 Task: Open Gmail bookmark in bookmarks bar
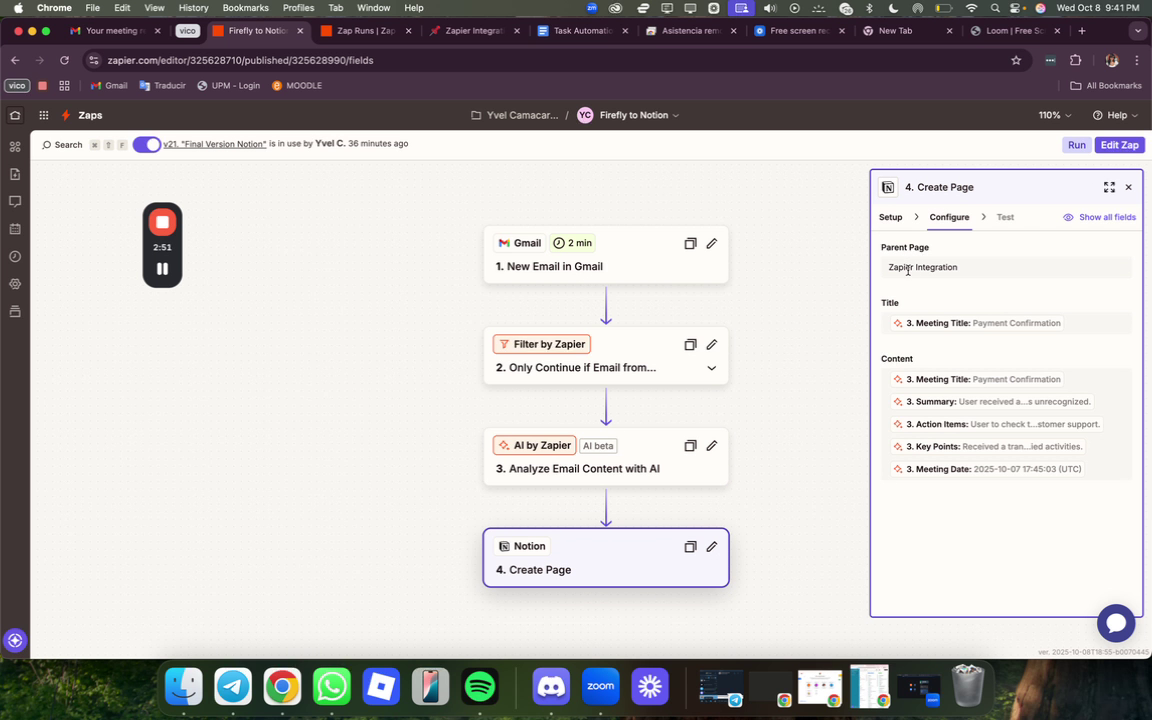(x=109, y=86)
